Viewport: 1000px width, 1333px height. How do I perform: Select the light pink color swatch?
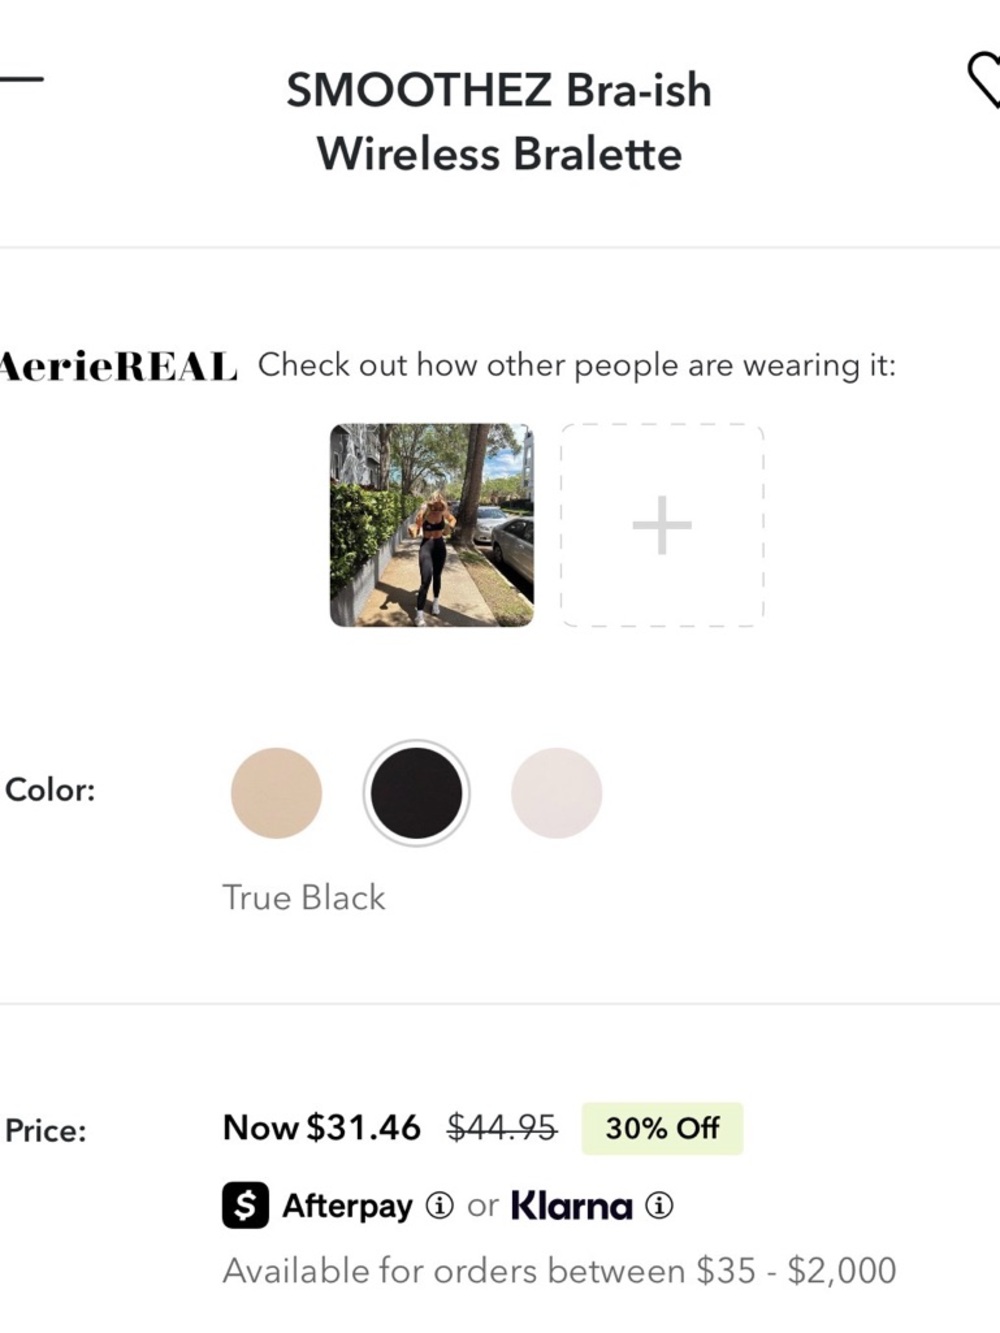pyautogui.click(x=557, y=793)
